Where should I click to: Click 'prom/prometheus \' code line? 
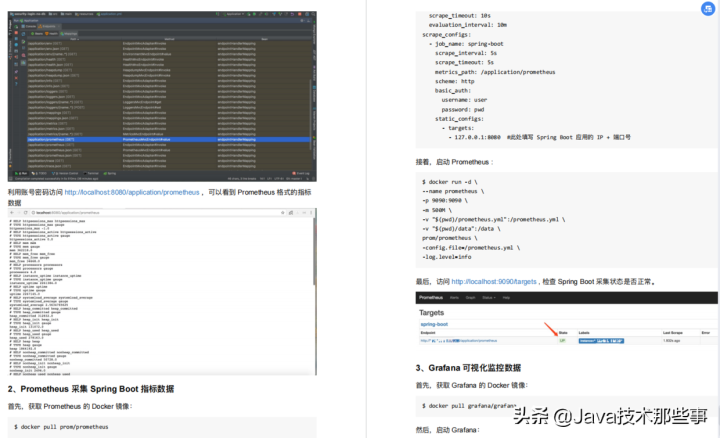pyautogui.click(x=450, y=238)
